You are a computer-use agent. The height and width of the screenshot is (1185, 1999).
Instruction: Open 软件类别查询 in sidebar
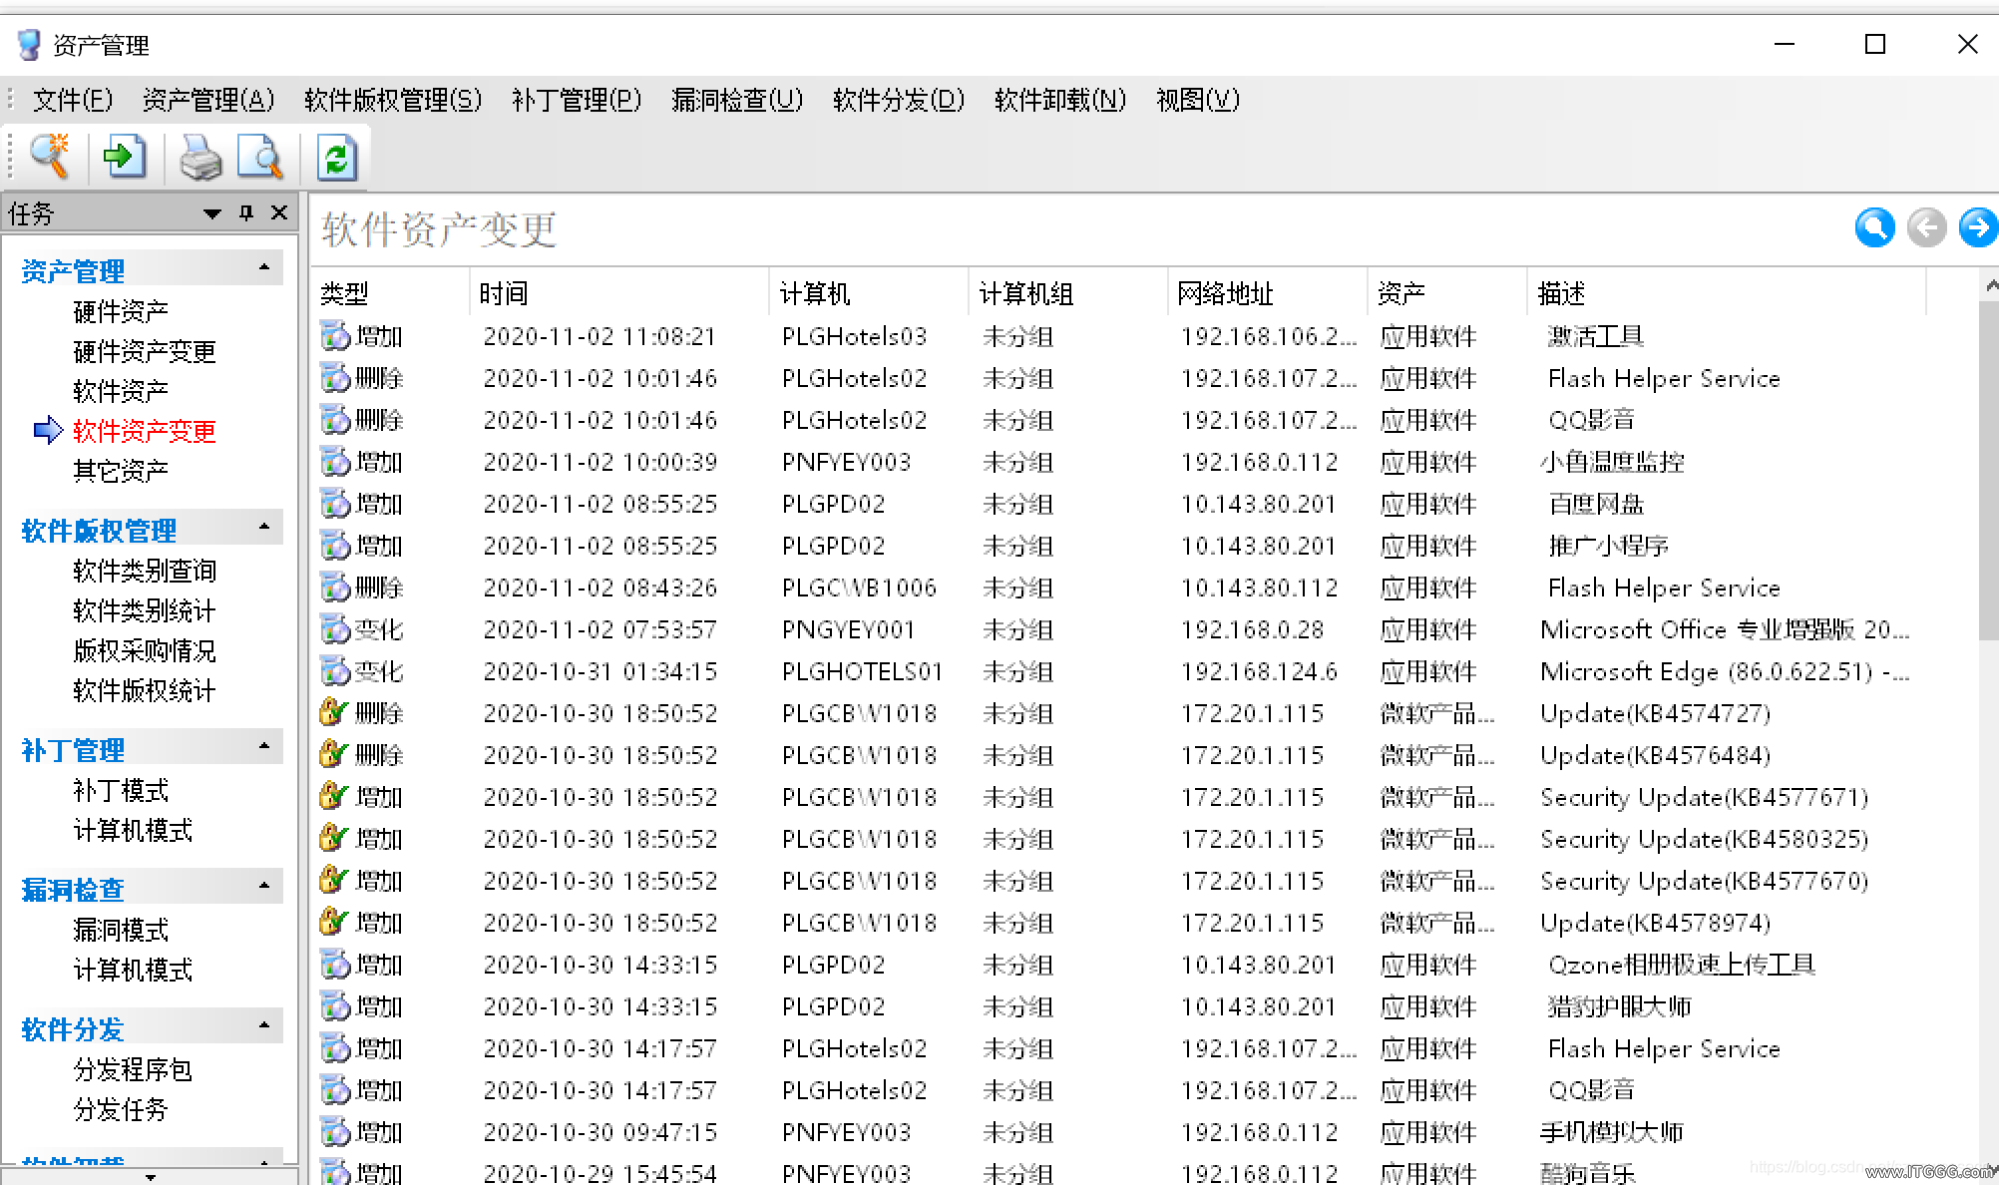click(x=145, y=571)
